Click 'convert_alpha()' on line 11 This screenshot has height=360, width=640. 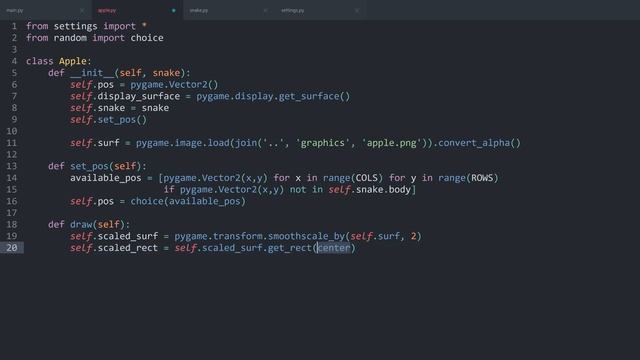point(479,143)
